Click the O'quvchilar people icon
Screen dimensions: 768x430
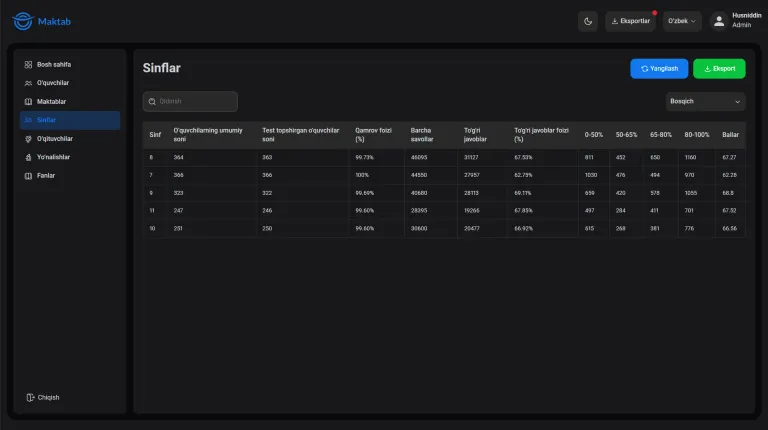28,83
